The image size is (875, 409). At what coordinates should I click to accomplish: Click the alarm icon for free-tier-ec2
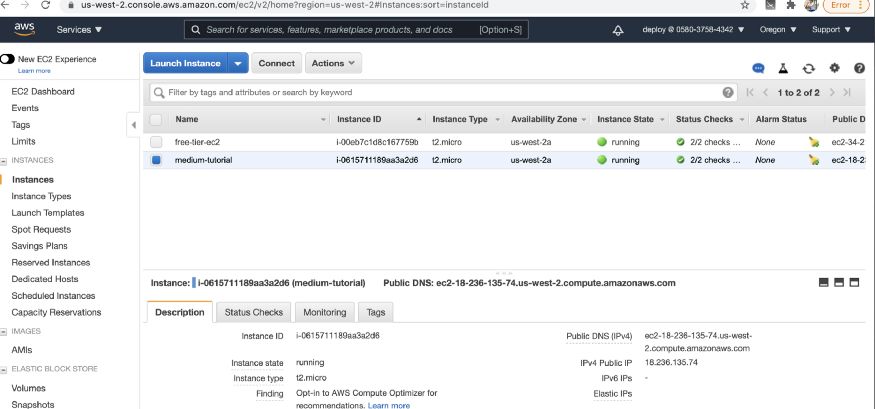tap(814, 142)
